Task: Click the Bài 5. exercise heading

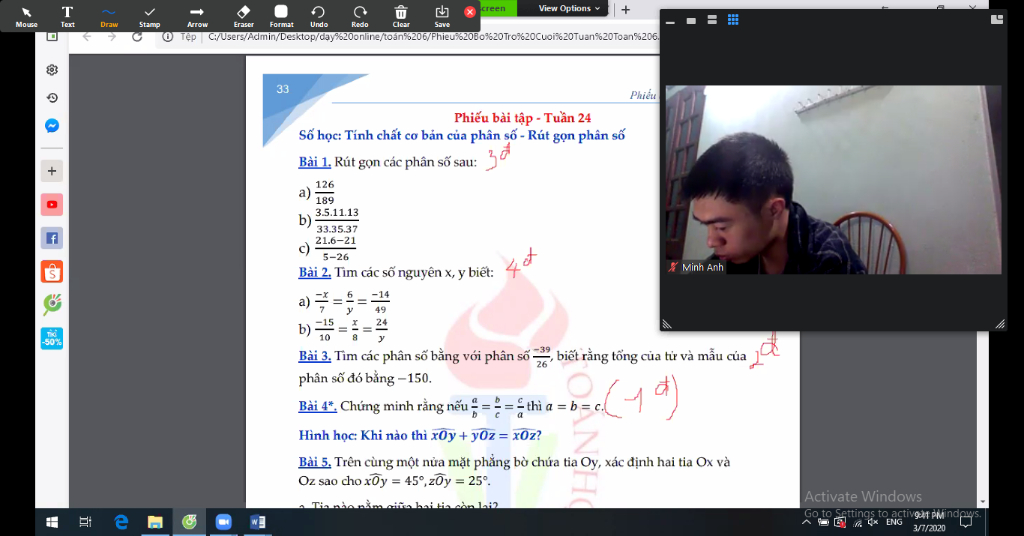Action: (x=315, y=462)
